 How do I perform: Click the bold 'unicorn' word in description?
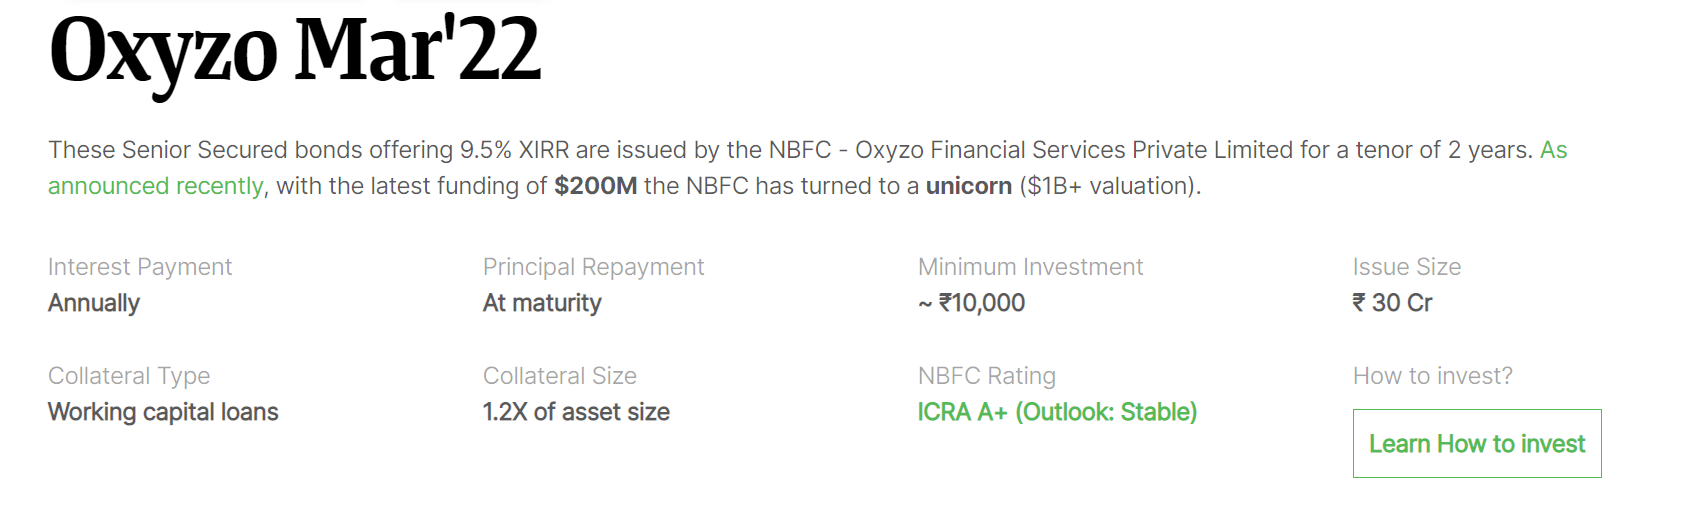point(969,186)
